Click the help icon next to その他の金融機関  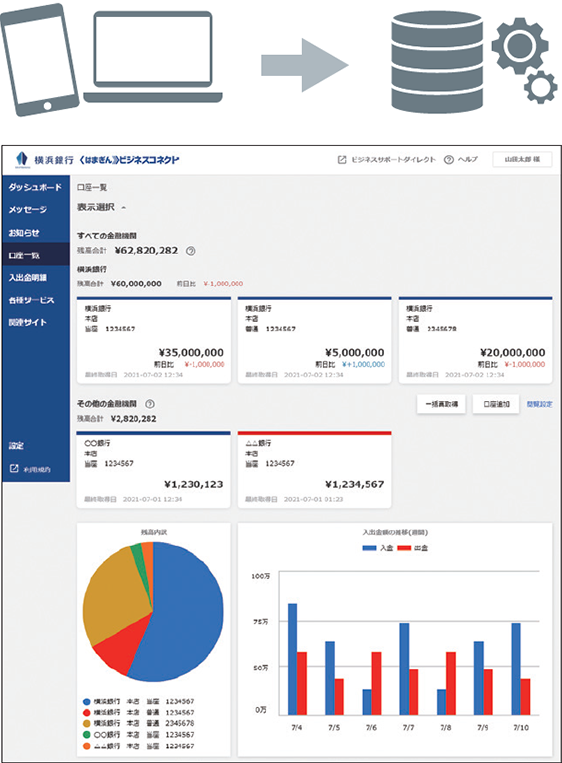[x=150, y=404]
